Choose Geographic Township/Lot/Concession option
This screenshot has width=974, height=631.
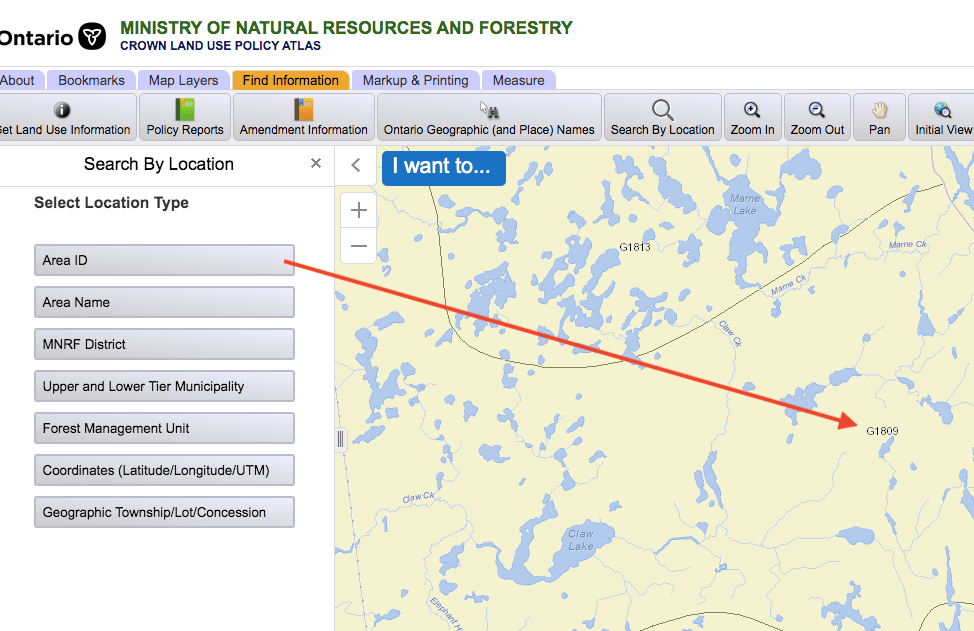pyautogui.click(x=164, y=512)
